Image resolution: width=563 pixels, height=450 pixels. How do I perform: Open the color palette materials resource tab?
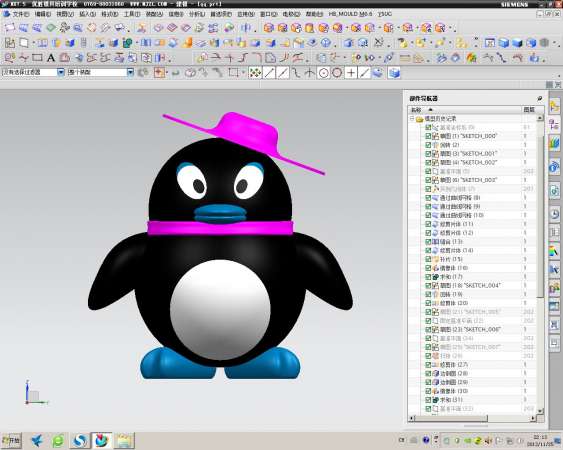click(555, 251)
